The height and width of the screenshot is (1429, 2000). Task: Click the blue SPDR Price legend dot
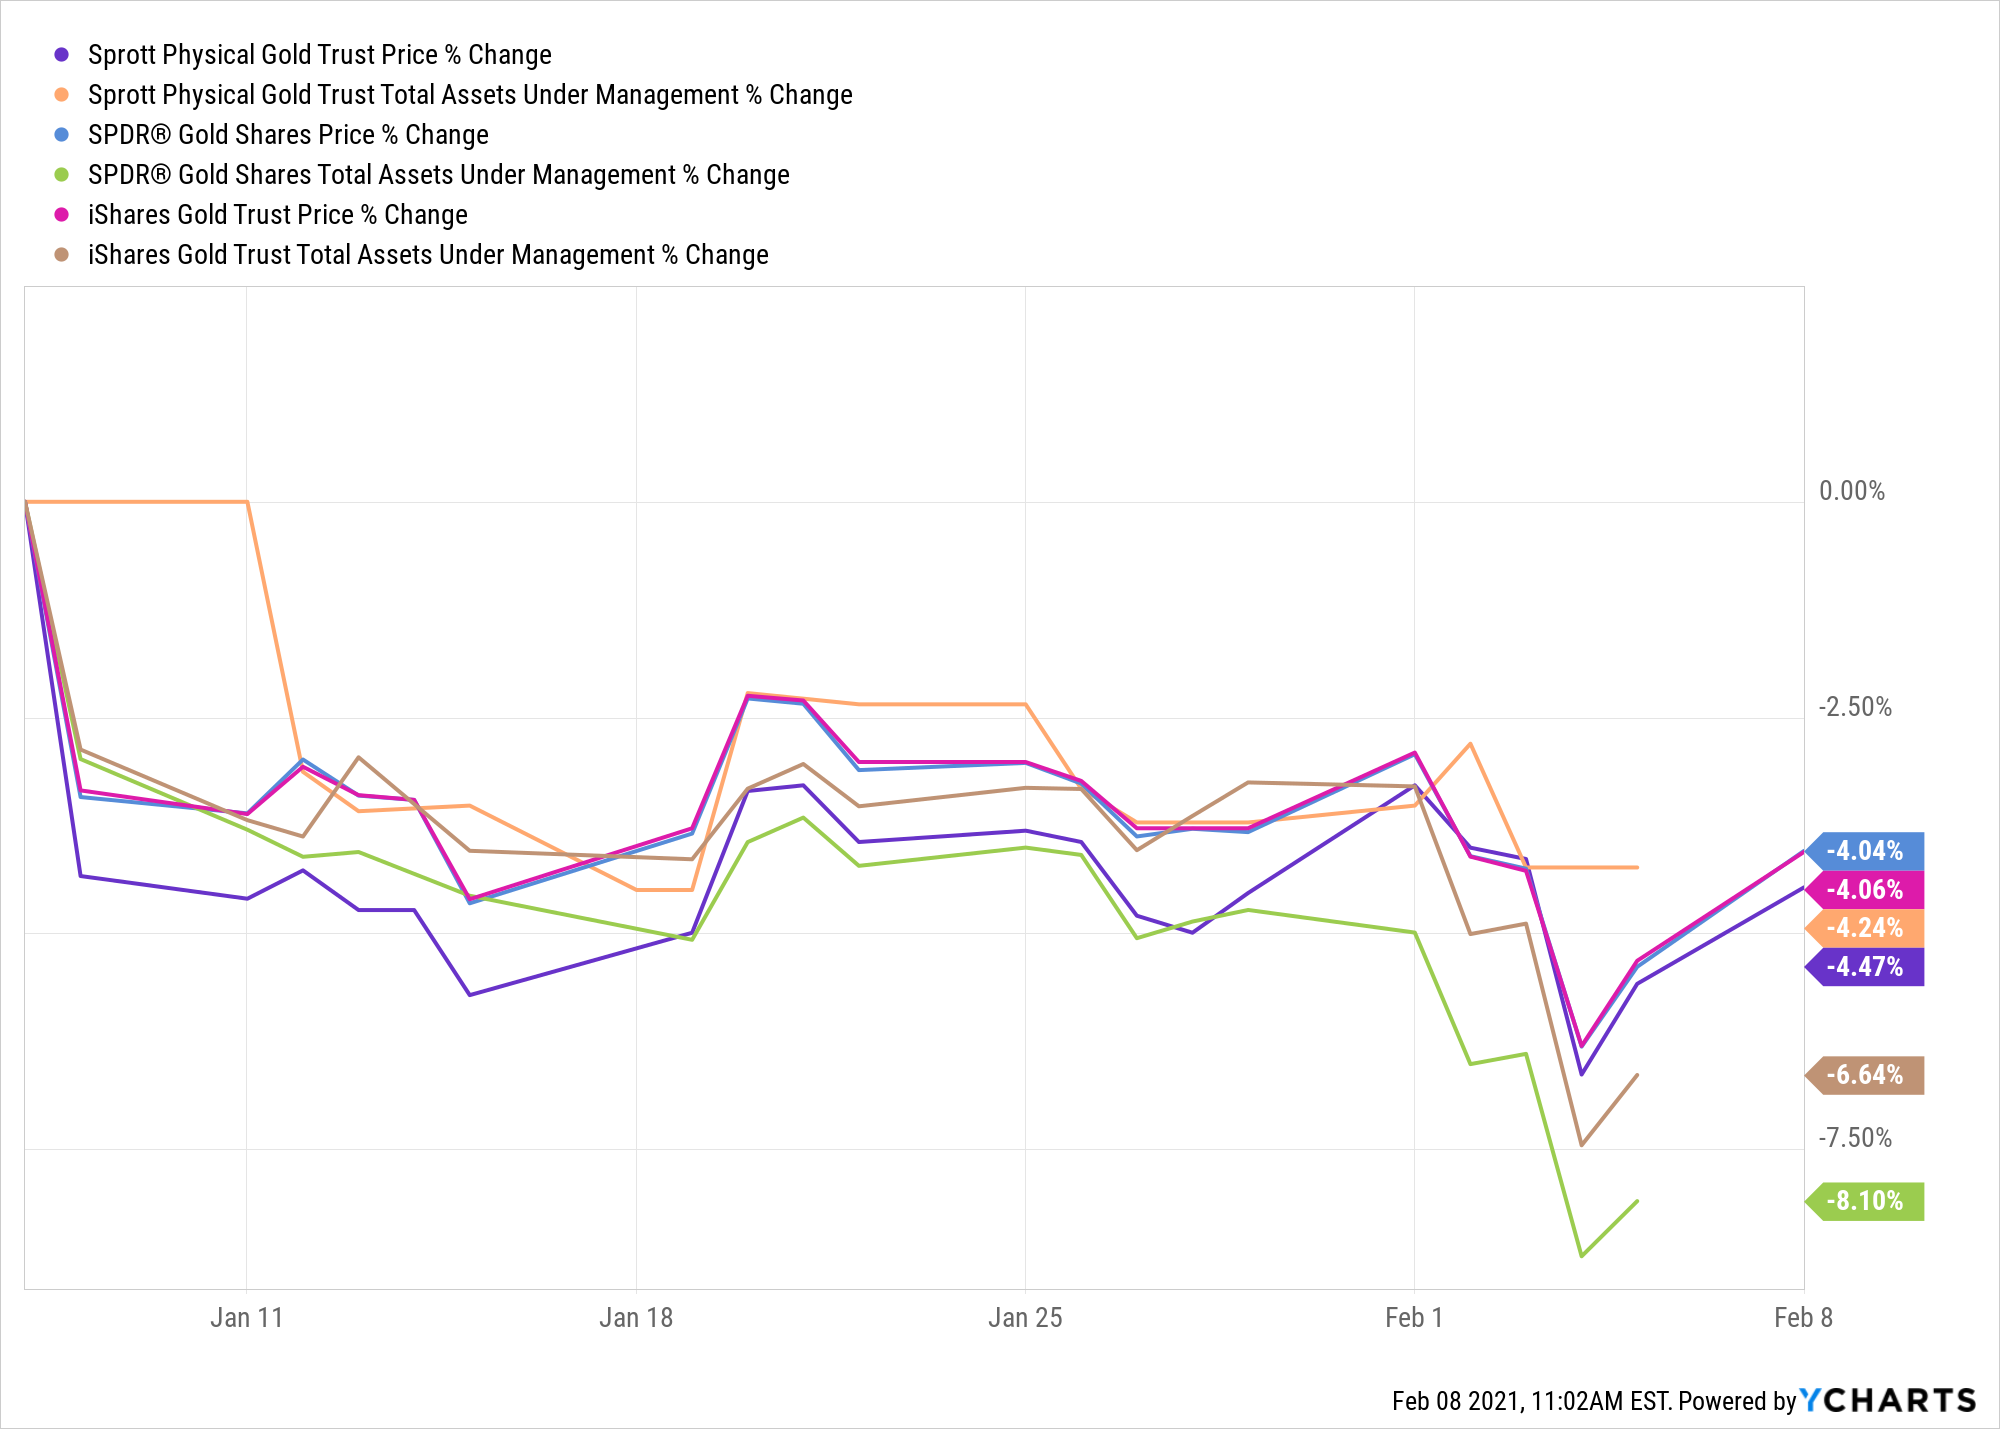62,135
